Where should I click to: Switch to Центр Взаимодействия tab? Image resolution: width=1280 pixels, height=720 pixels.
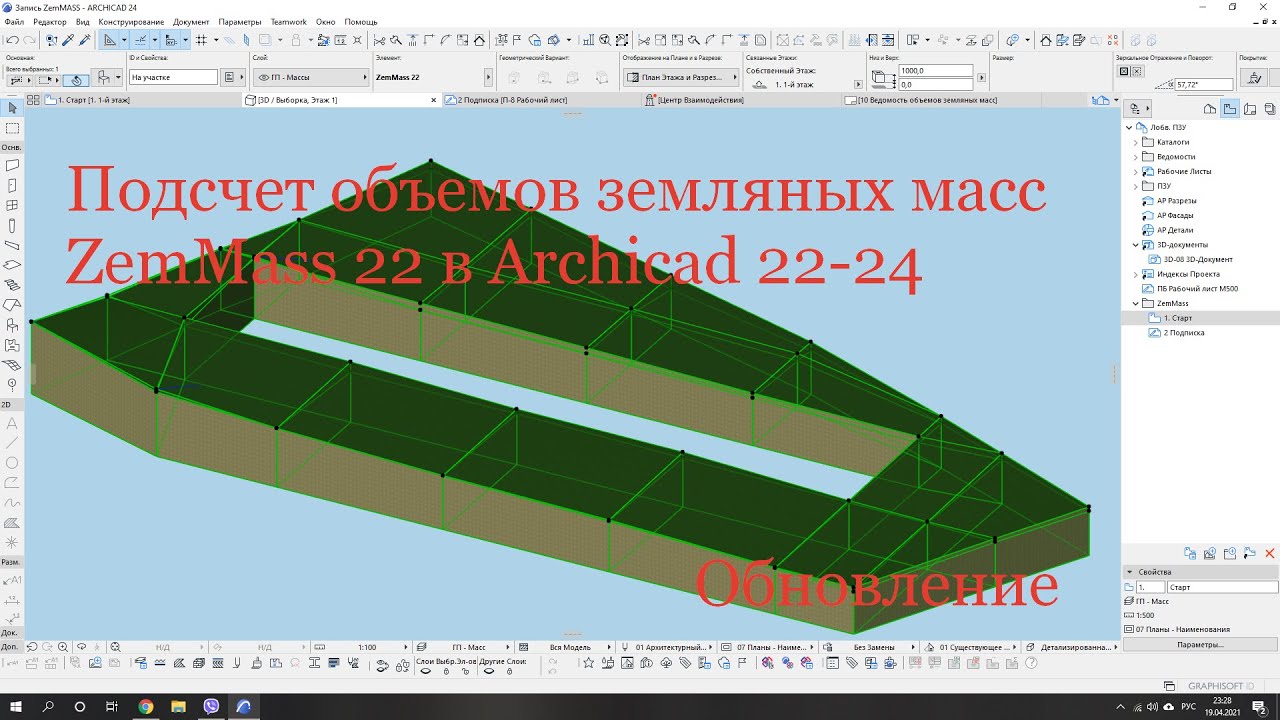(x=742, y=100)
